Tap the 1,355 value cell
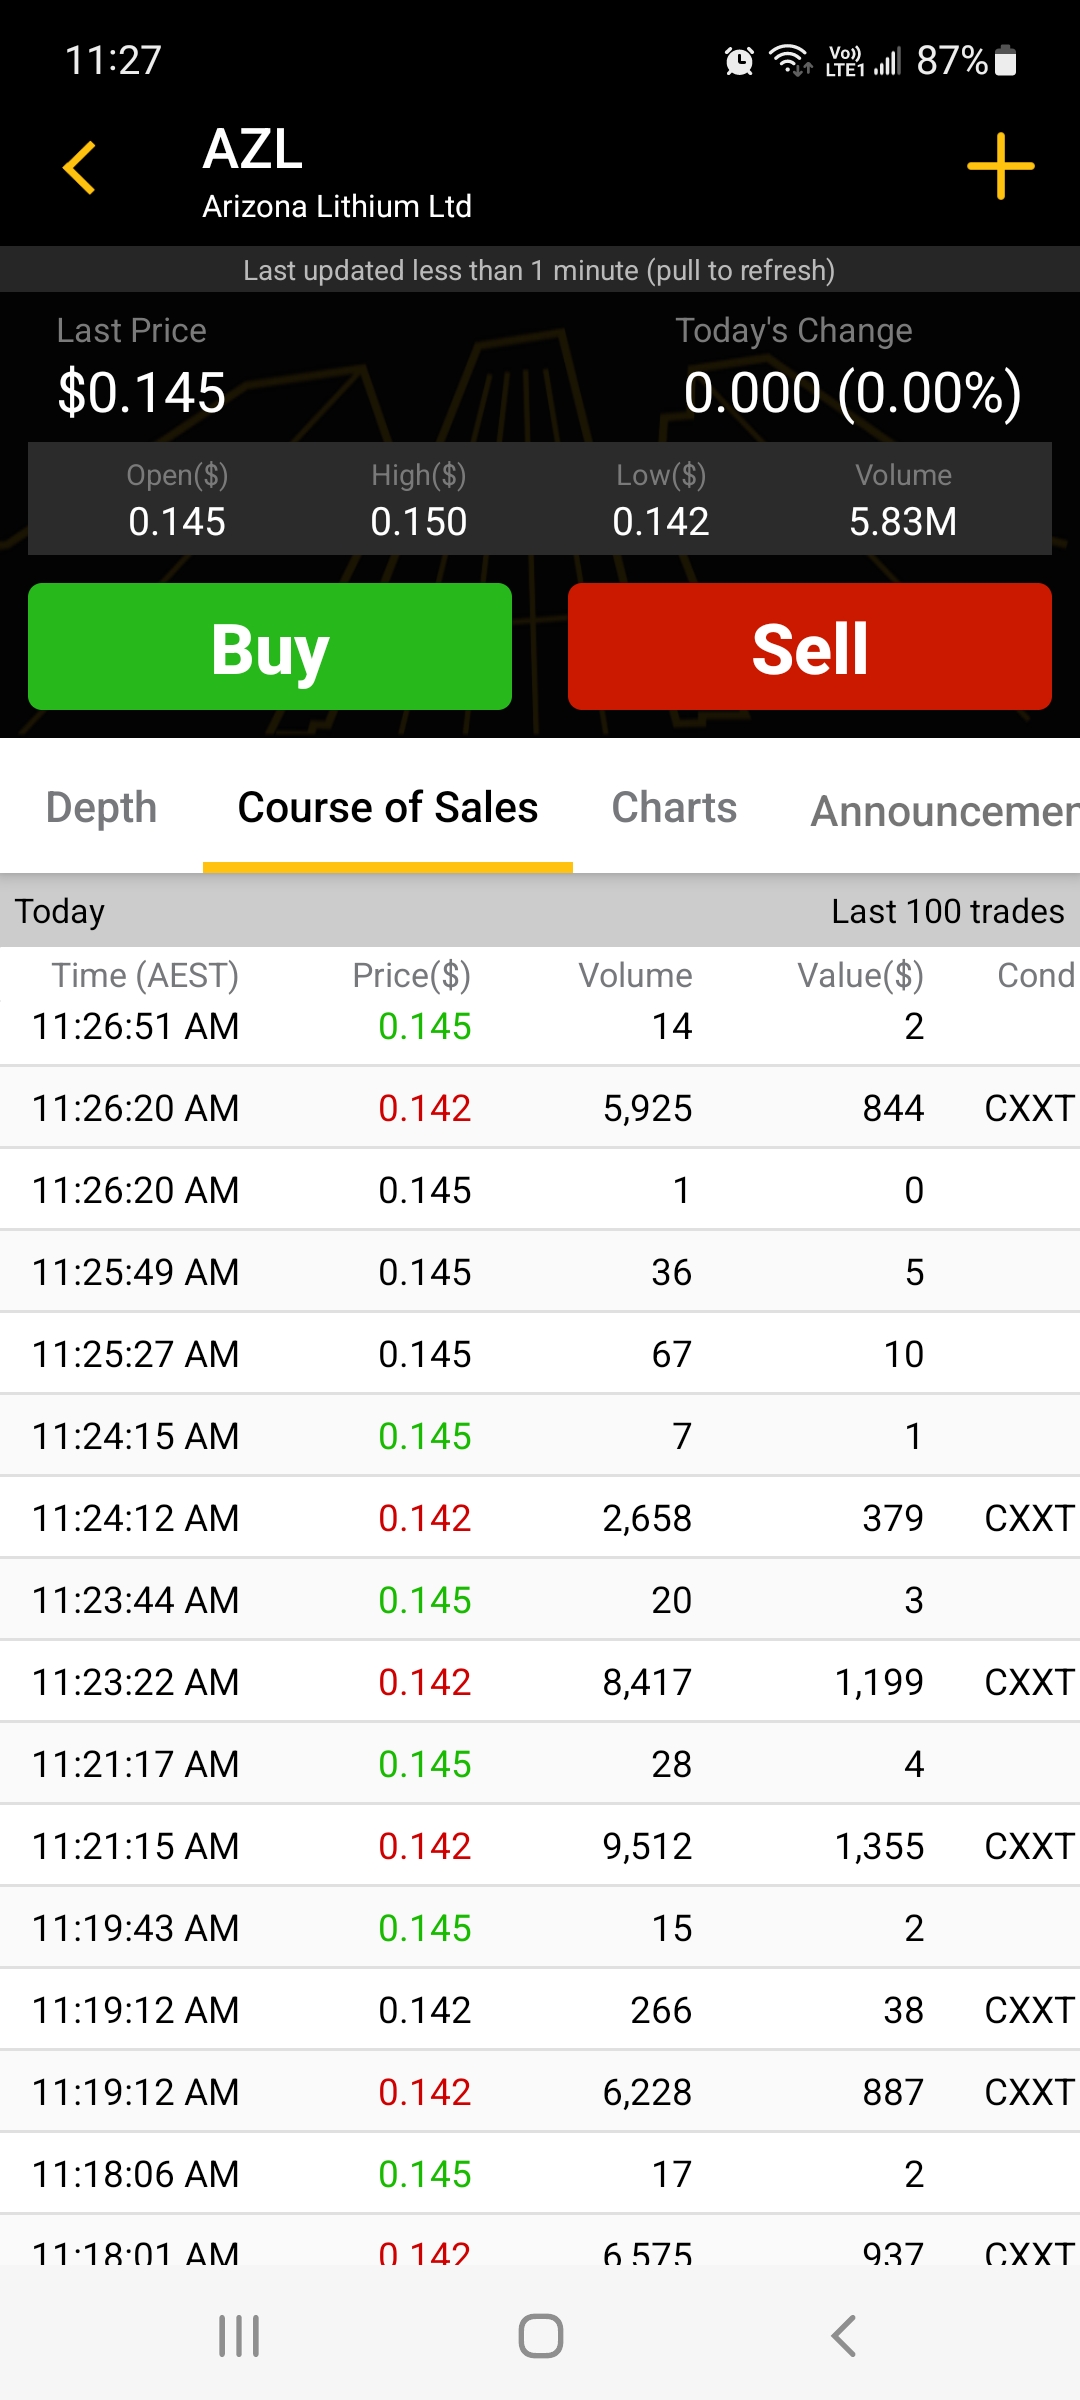This screenshot has height=2400, width=1080. (880, 1846)
